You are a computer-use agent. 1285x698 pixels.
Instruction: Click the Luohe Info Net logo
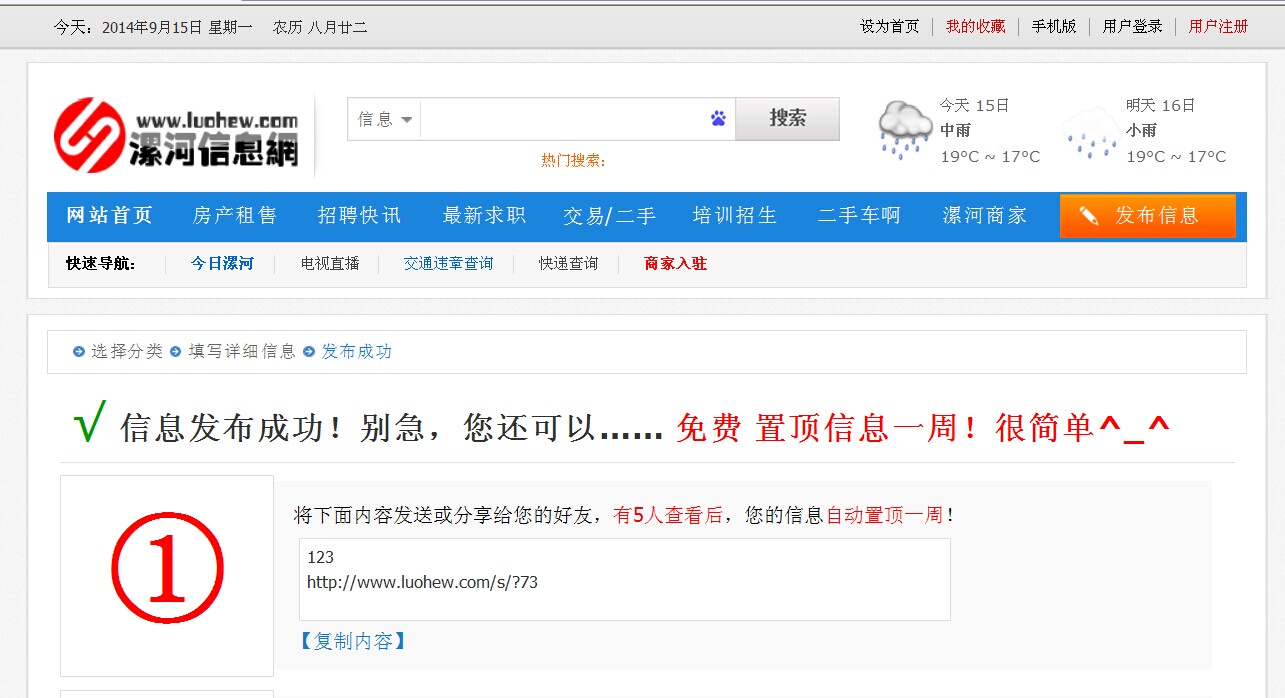176,135
